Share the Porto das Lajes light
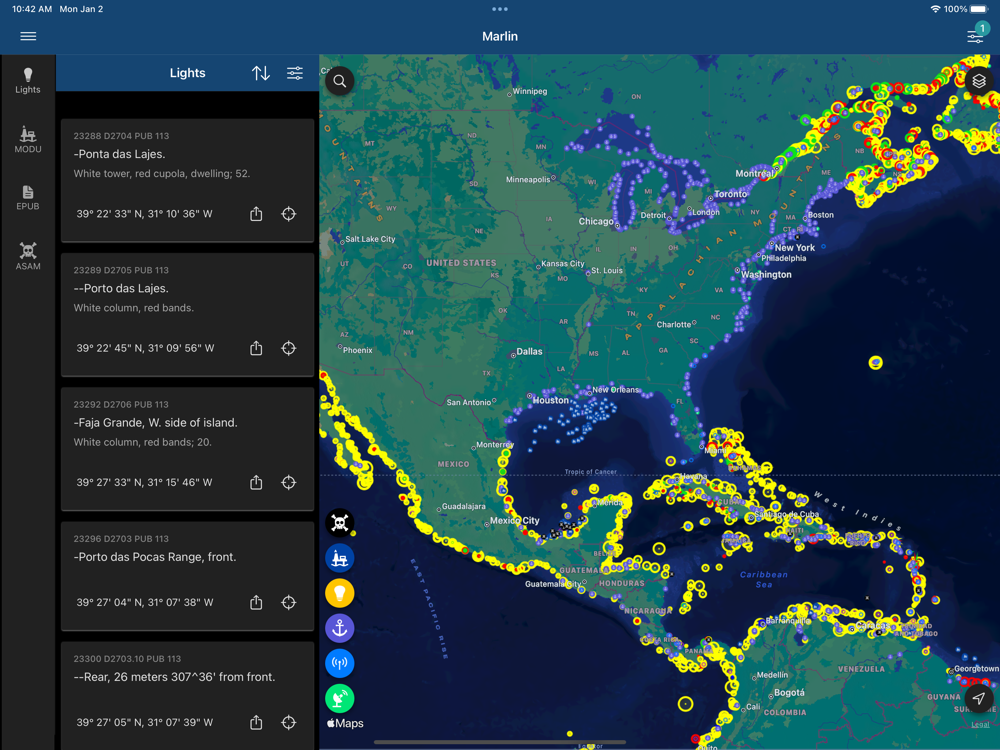The width and height of the screenshot is (1000, 750). tap(256, 348)
